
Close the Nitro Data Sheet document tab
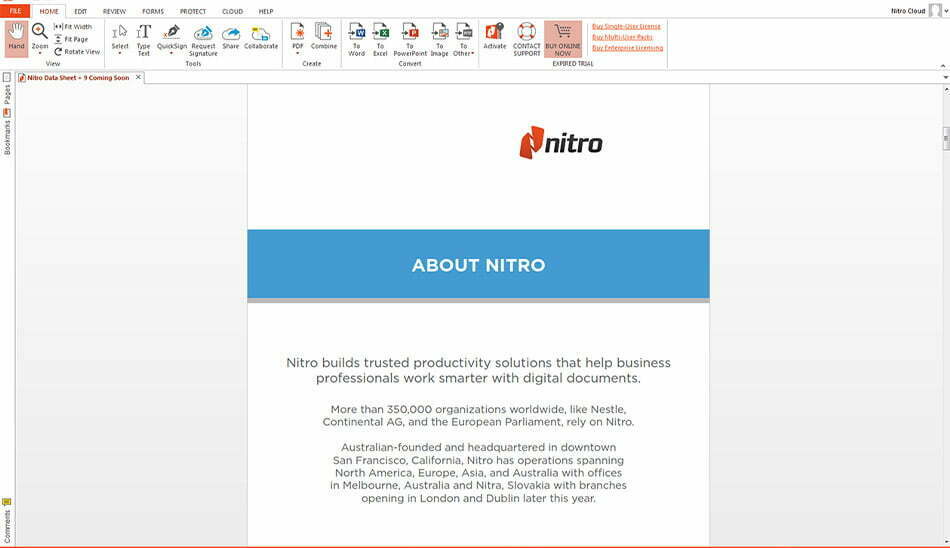tap(139, 77)
